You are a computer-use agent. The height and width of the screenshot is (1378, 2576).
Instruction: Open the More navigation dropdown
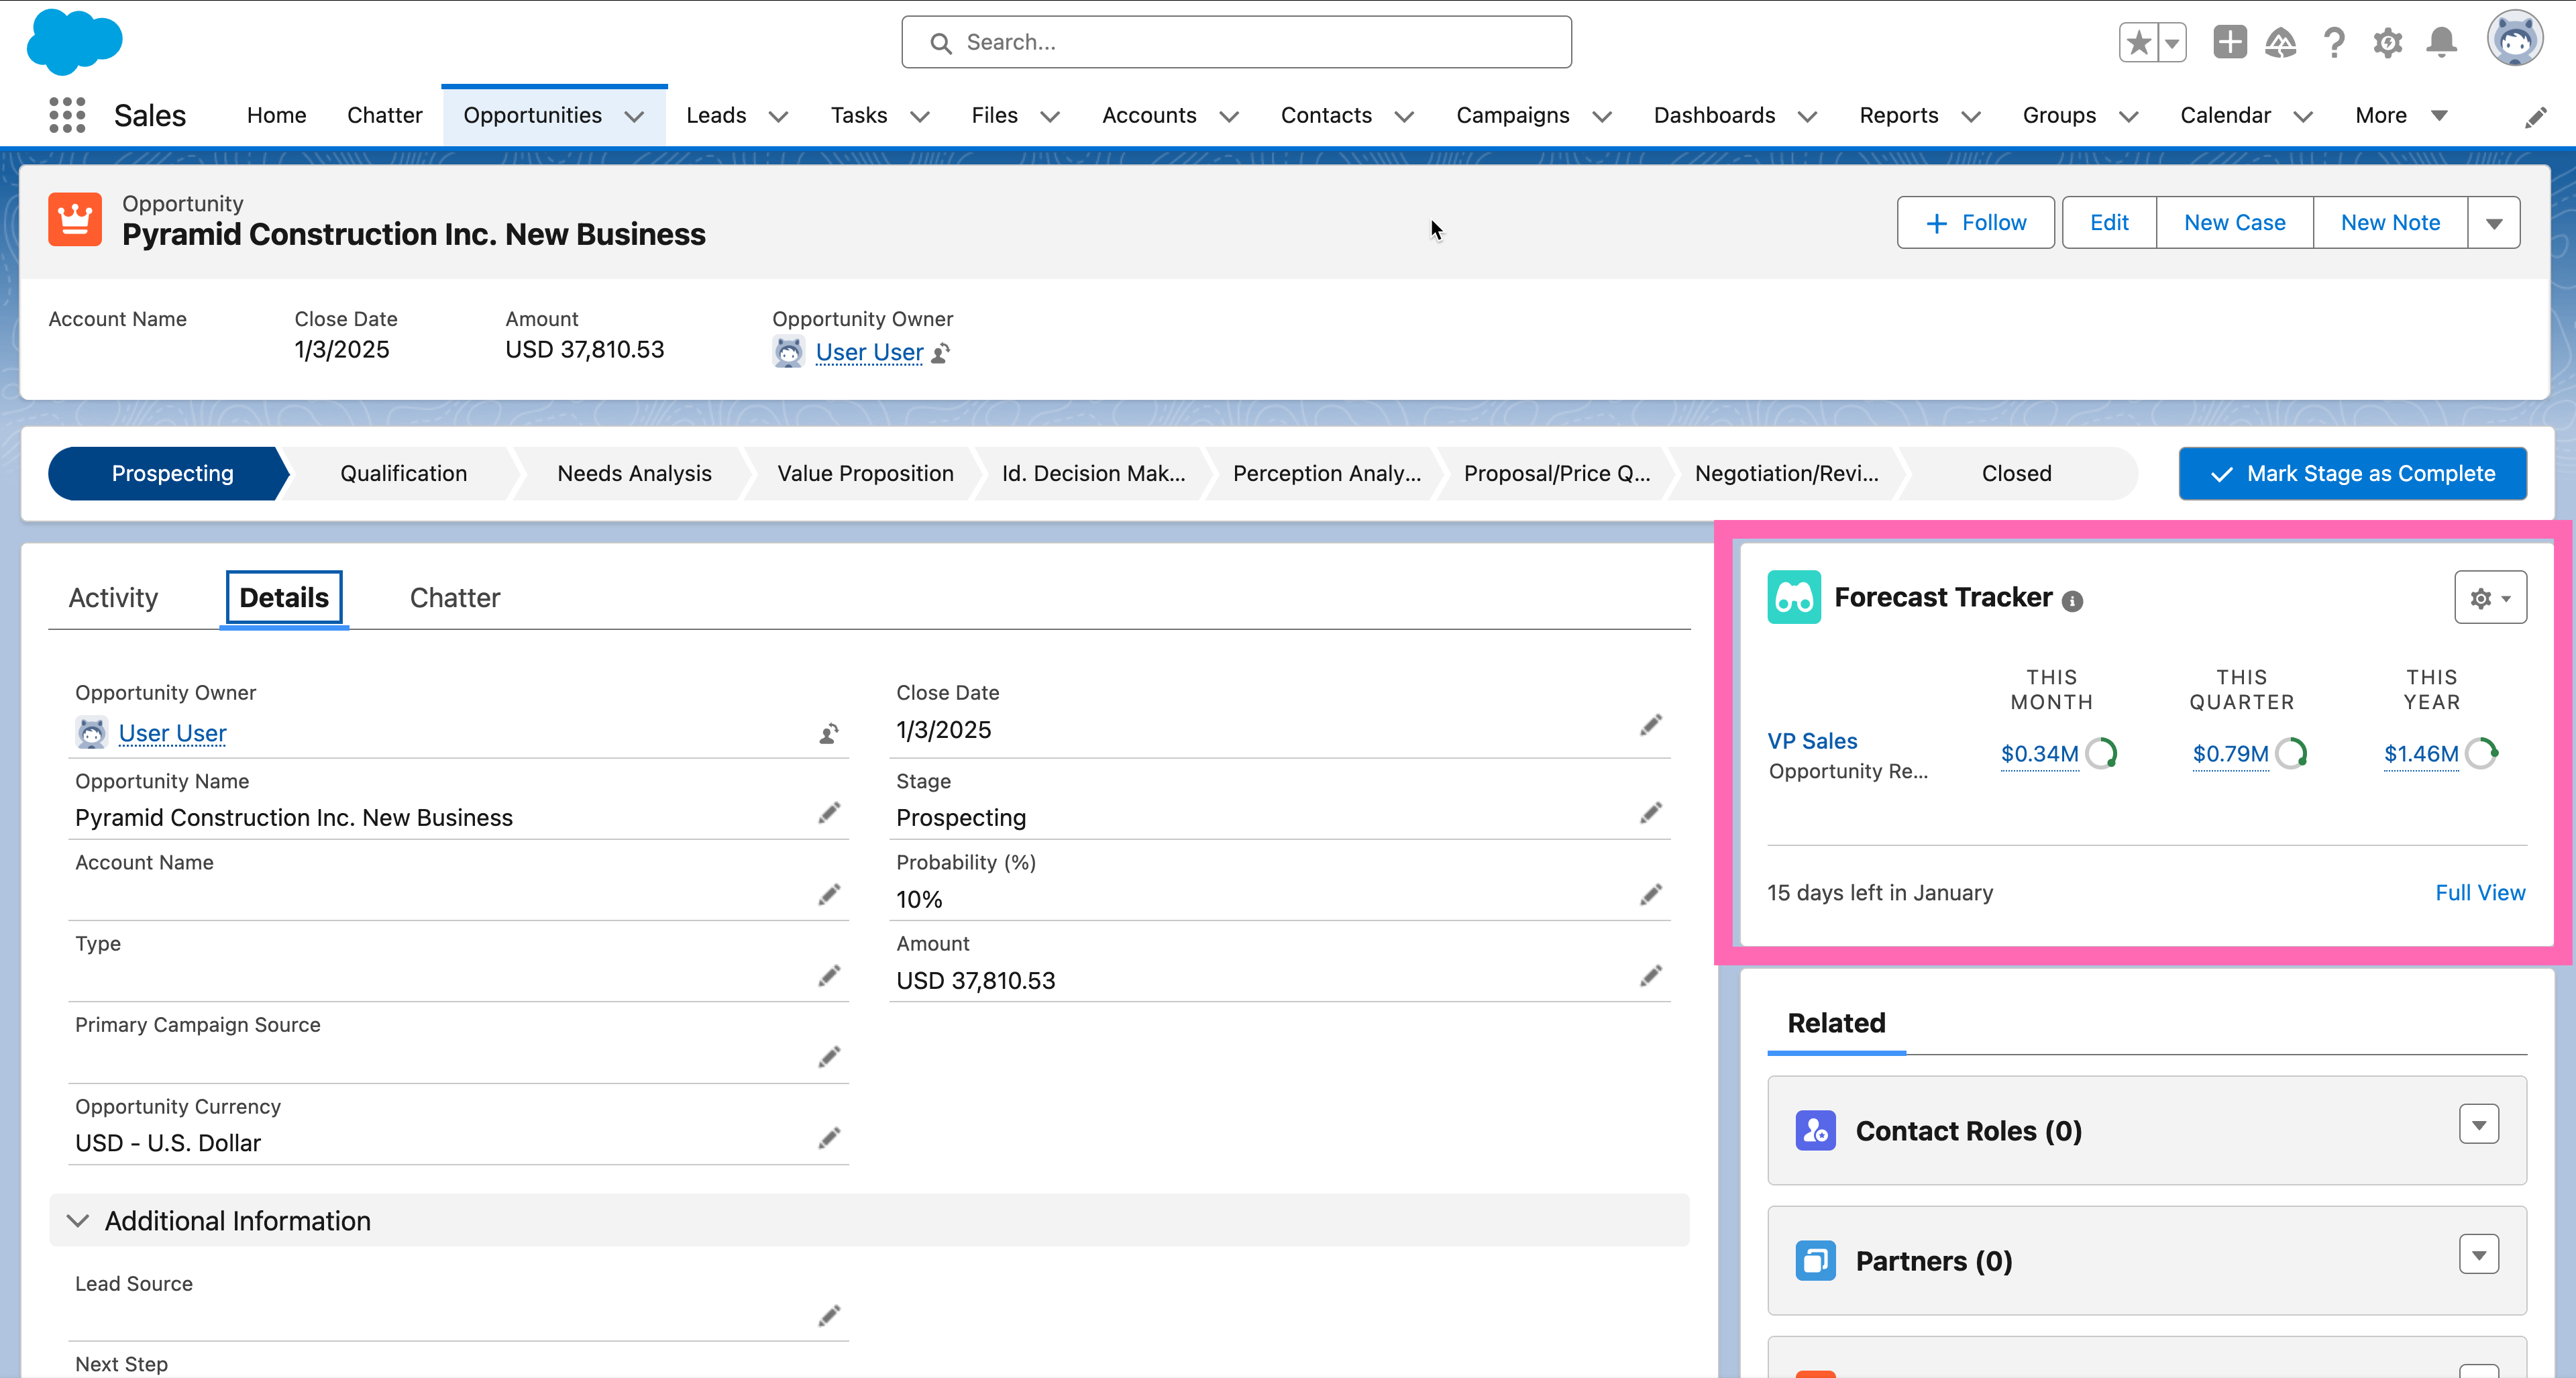(x=2401, y=115)
